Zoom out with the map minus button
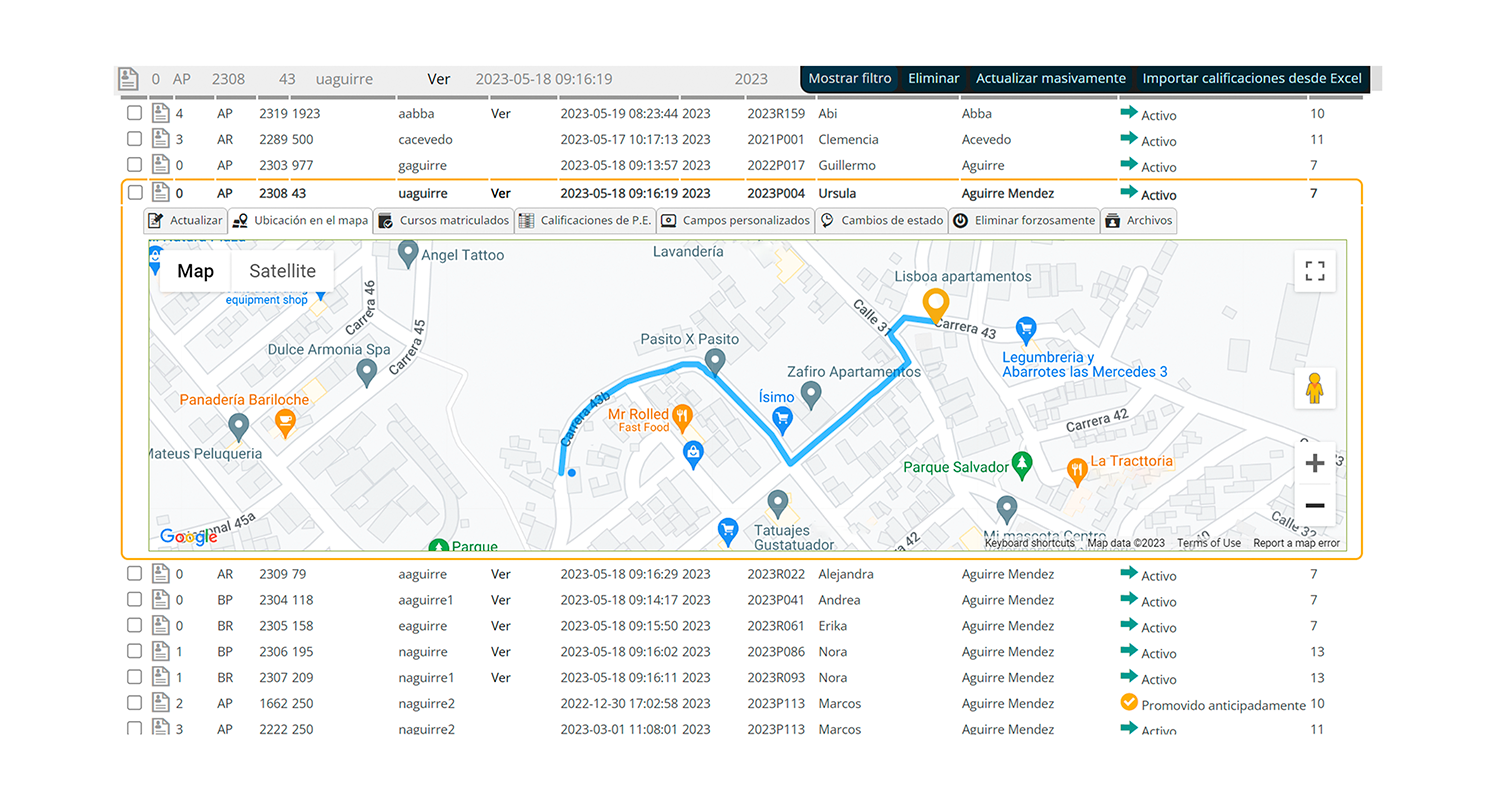 coord(1315,506)
